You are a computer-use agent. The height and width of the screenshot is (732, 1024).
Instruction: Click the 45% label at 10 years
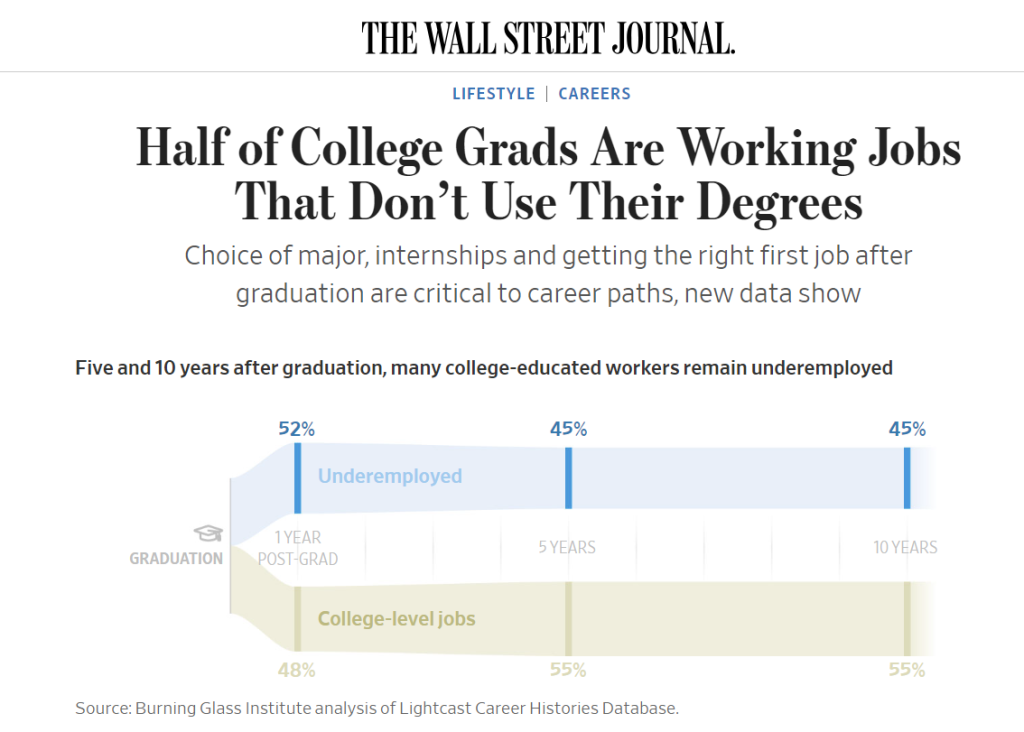(x=907, y=429)
